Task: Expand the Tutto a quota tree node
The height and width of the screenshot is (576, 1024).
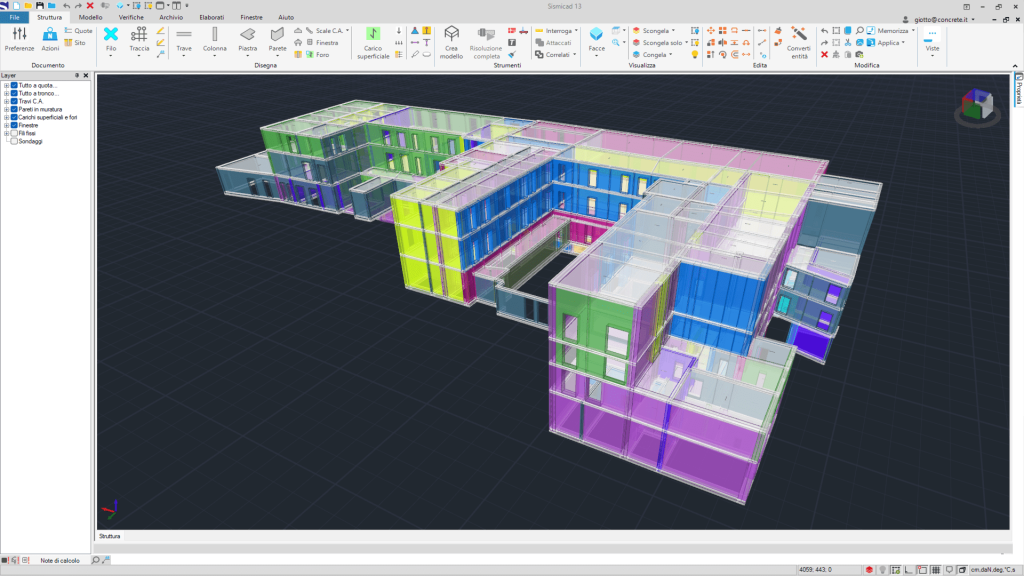Action: [7, 86]
